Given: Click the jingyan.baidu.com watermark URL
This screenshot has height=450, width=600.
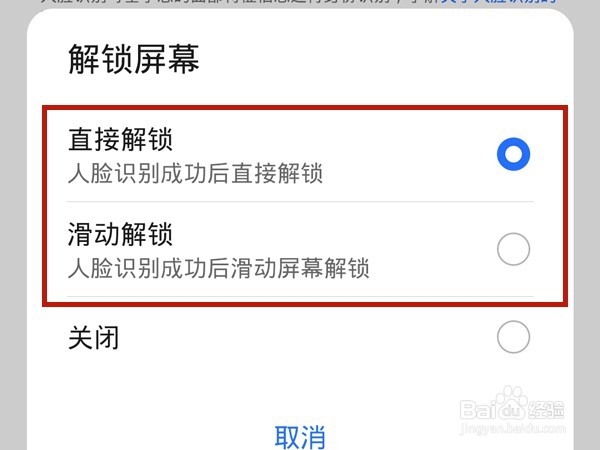Looking at the screenshot, I should 512,428.
